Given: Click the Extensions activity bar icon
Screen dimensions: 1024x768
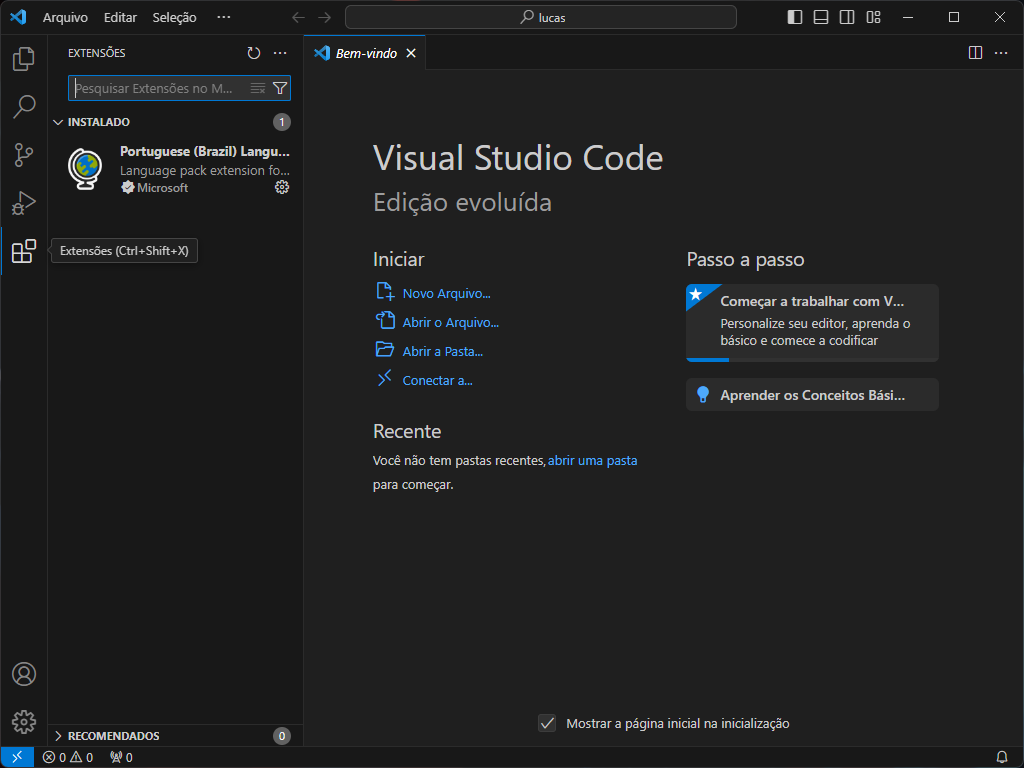Looking at the screenshot, I should [23, 252].
